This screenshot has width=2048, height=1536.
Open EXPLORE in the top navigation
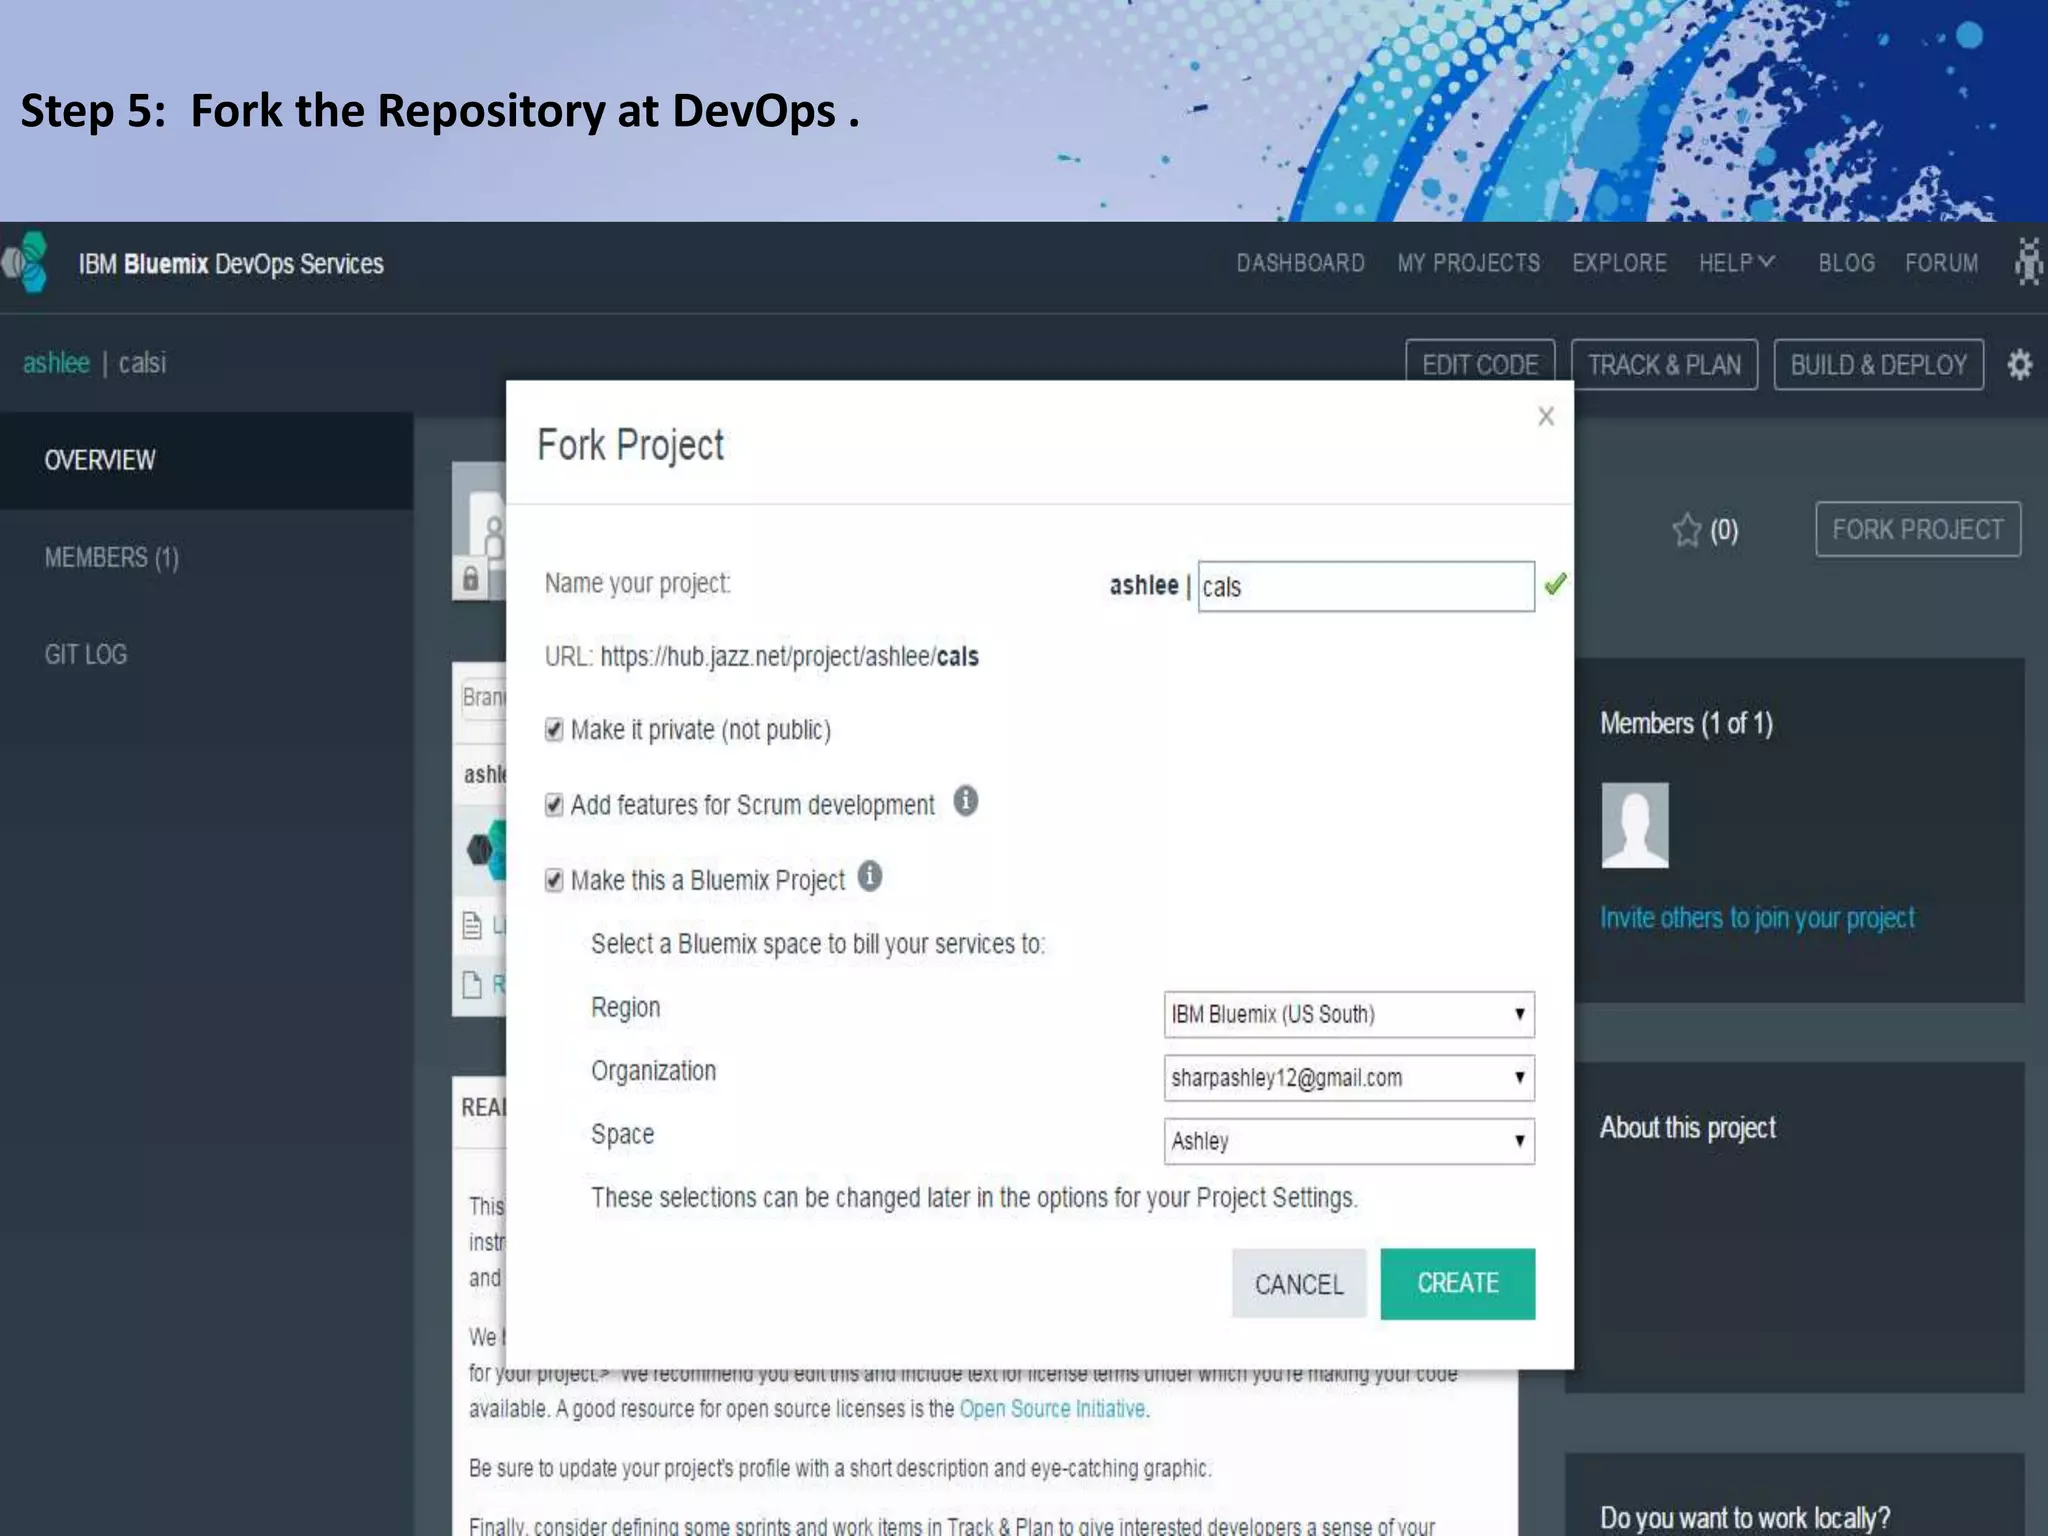1619,263
